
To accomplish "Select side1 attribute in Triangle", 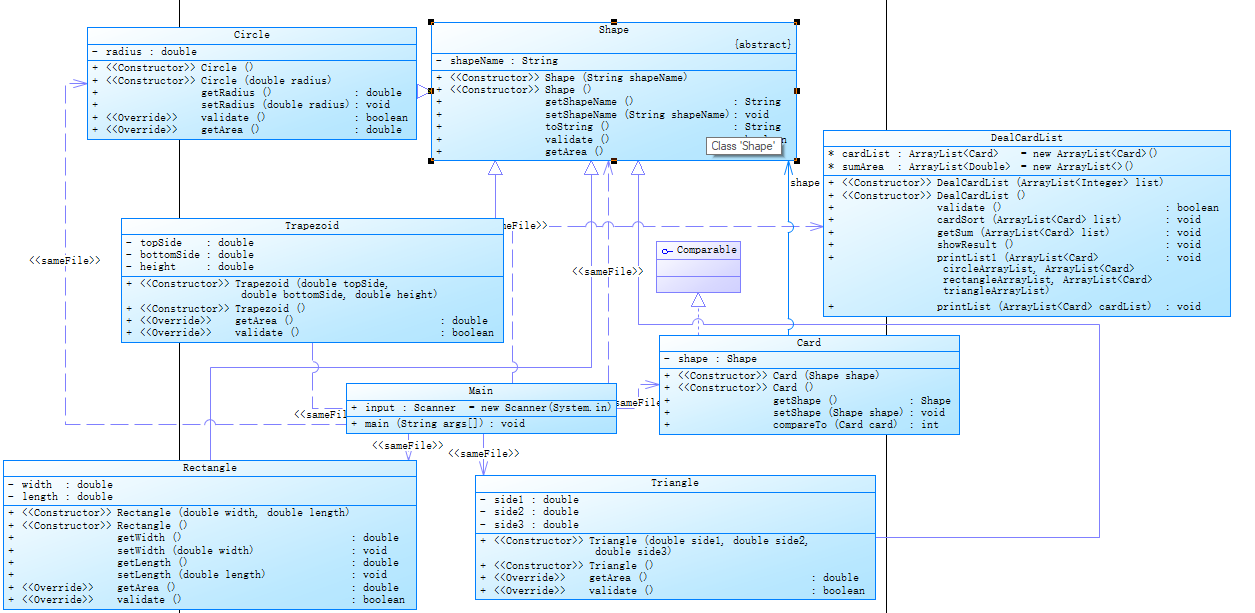I will [530, 500].
